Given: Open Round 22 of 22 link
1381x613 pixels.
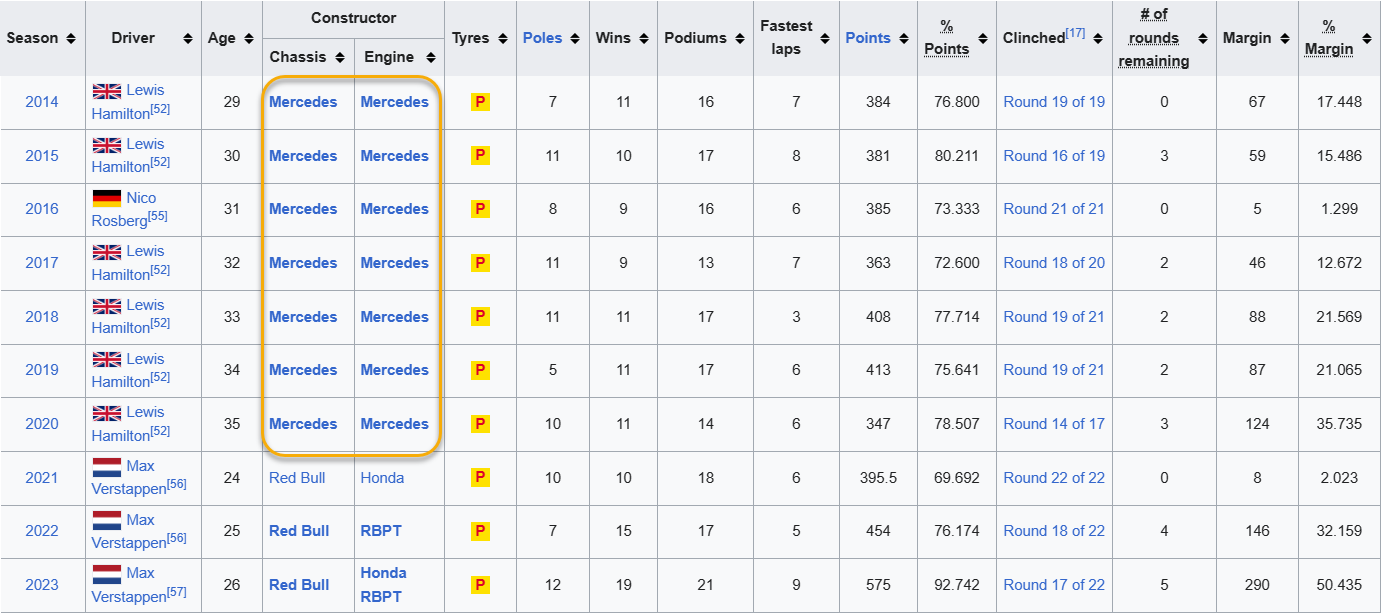Looking at the screenshot, I should 1054,478.
